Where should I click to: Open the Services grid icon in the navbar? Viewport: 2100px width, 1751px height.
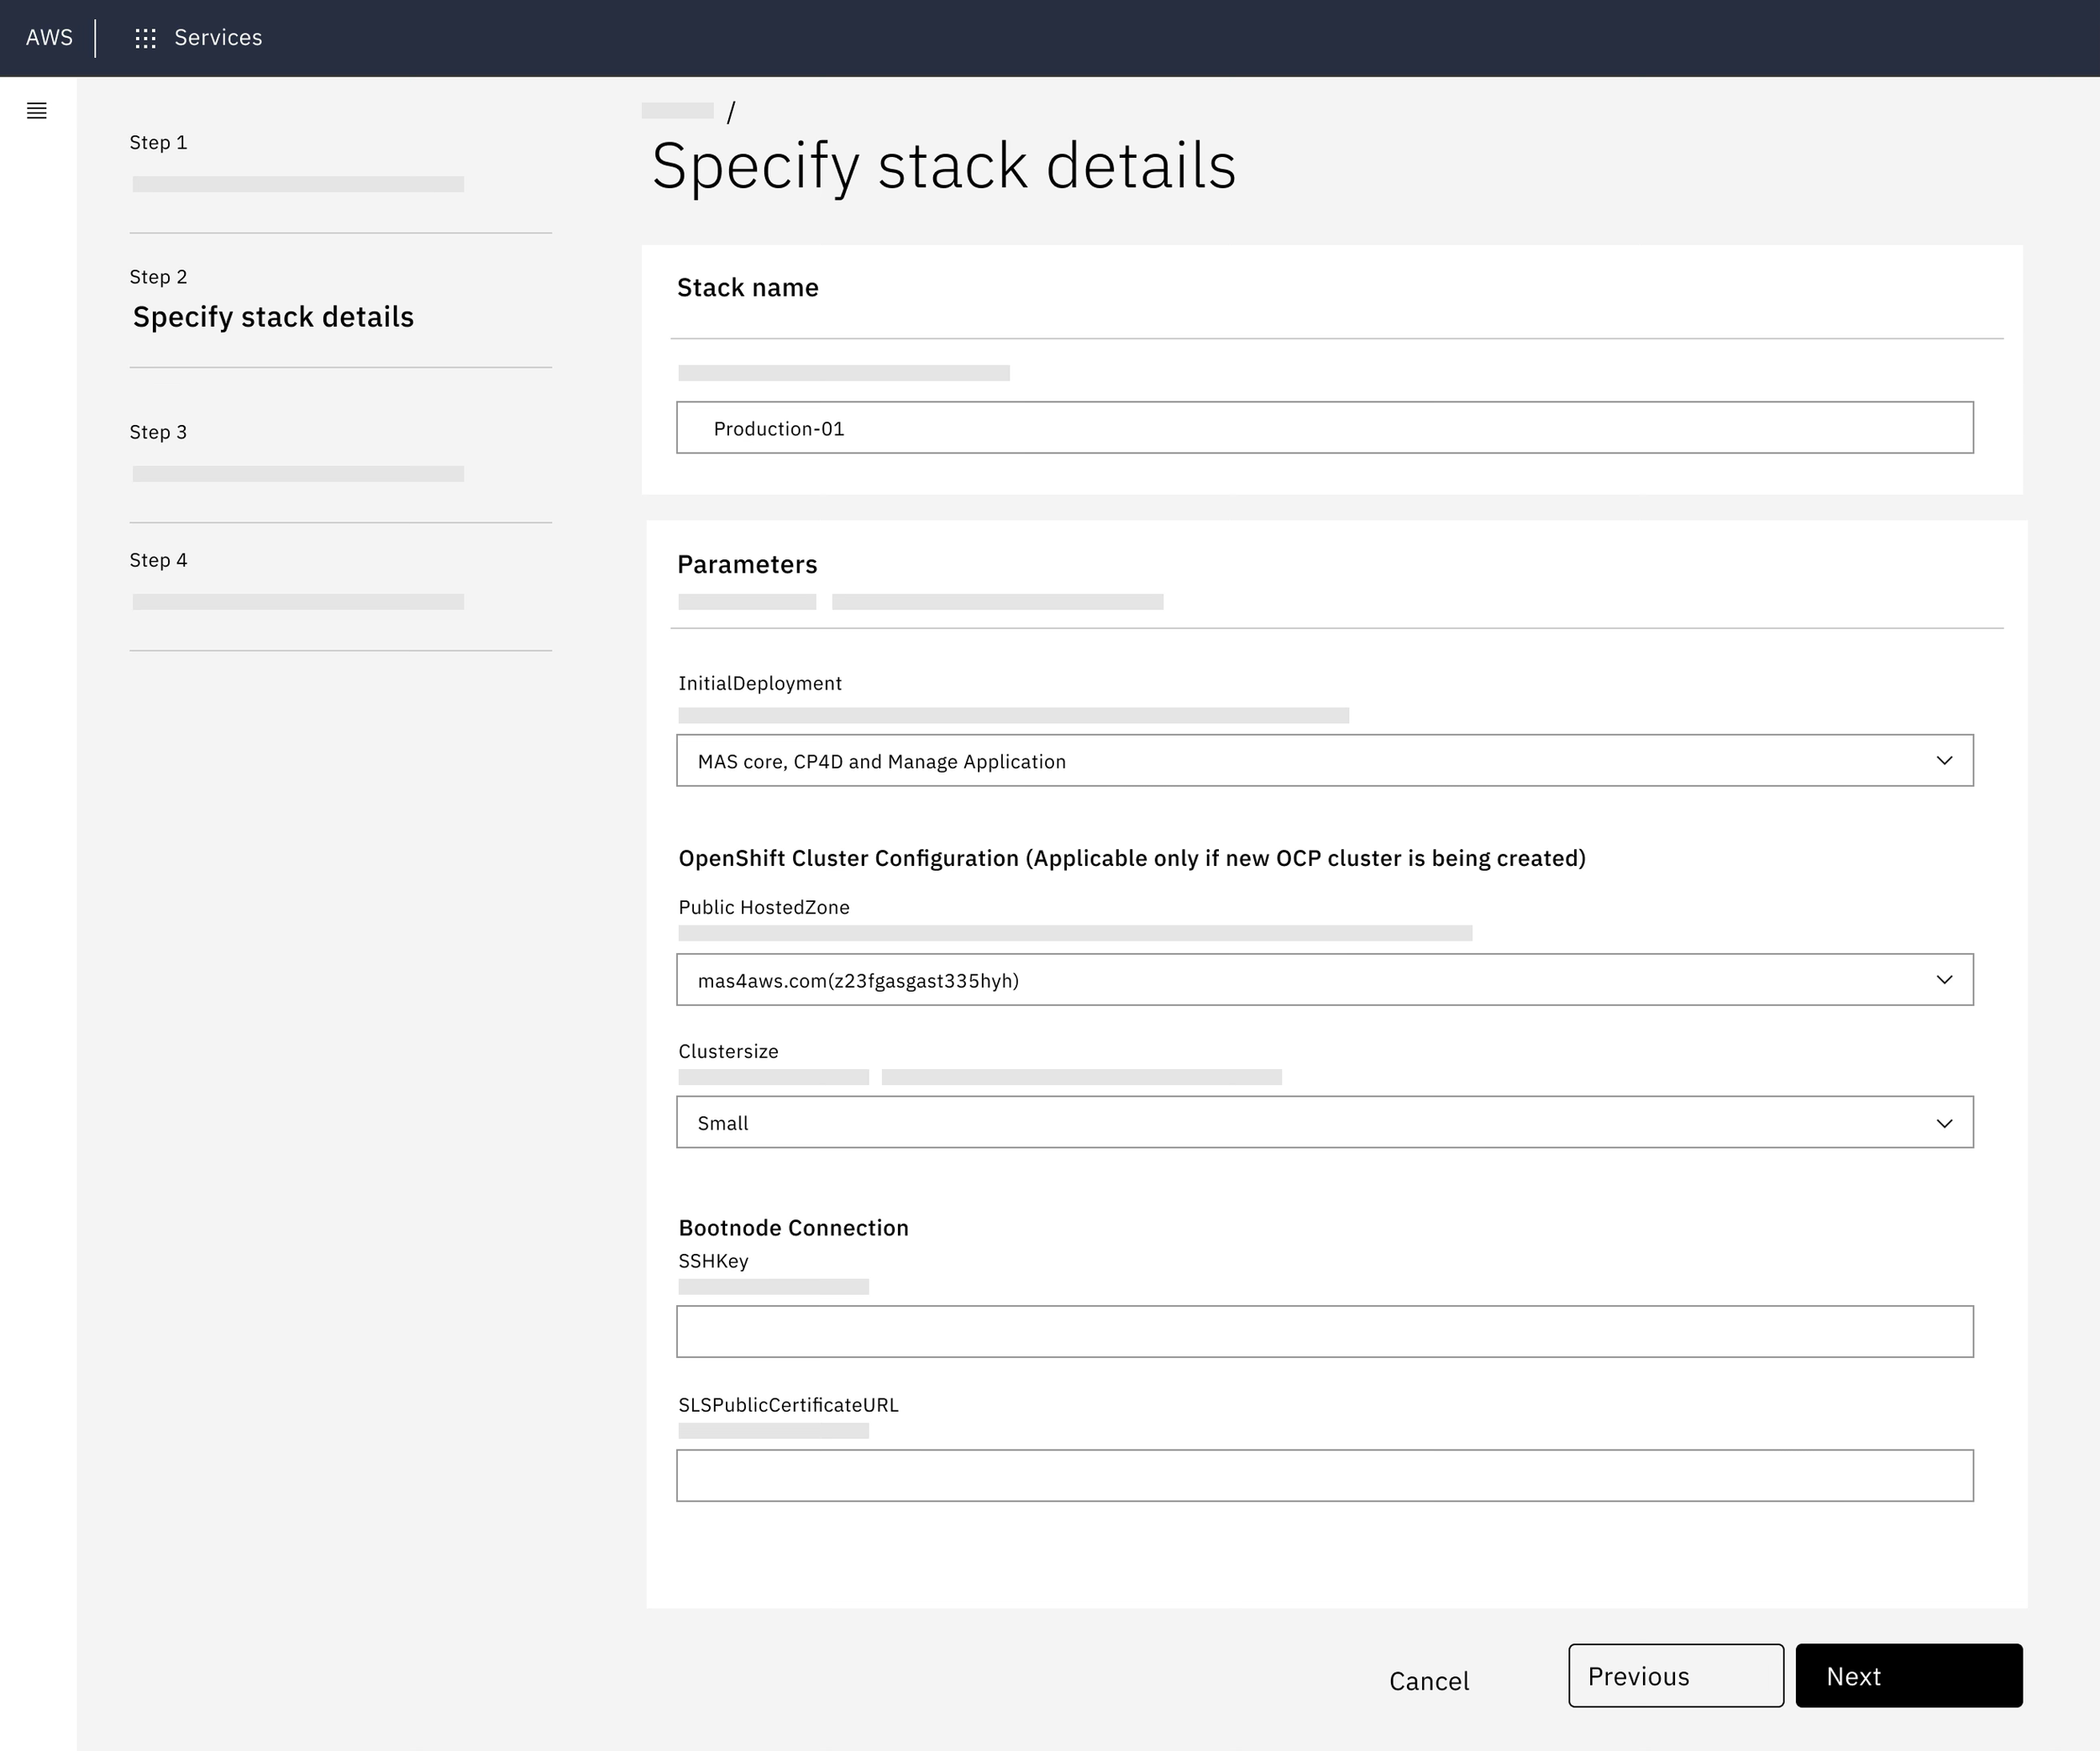click(x=146, y=38)
